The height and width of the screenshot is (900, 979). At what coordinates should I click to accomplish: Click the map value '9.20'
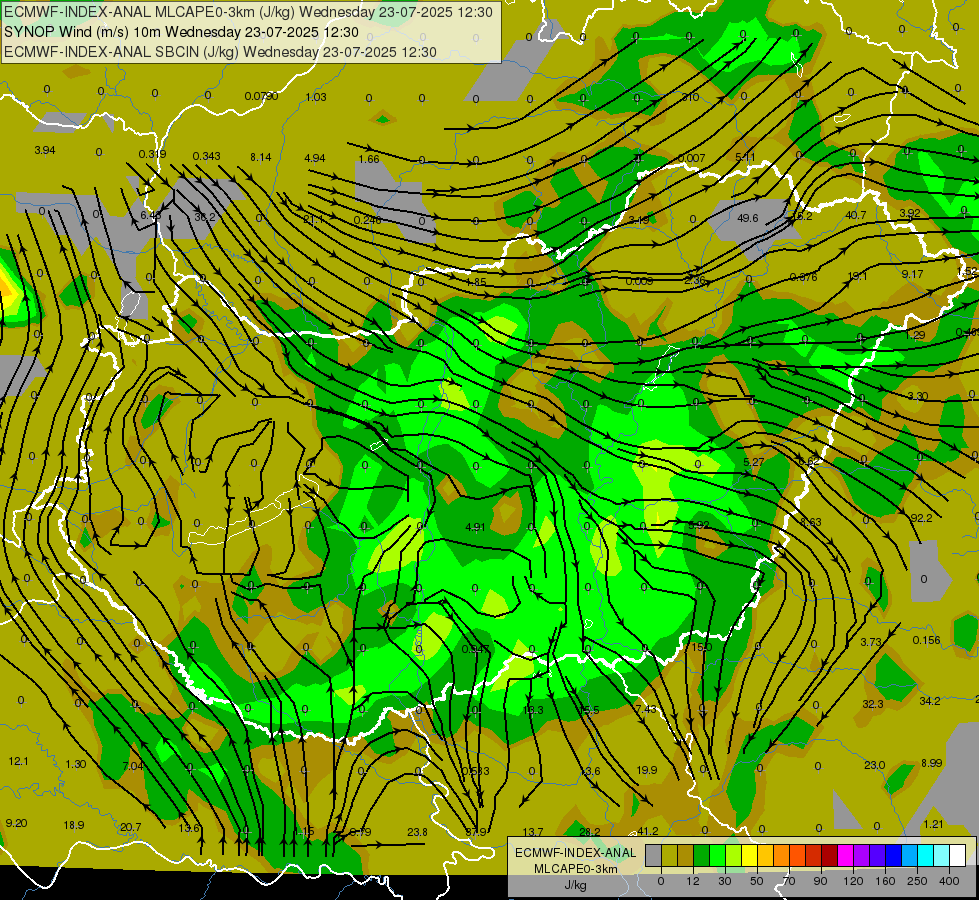coord(16,823)
